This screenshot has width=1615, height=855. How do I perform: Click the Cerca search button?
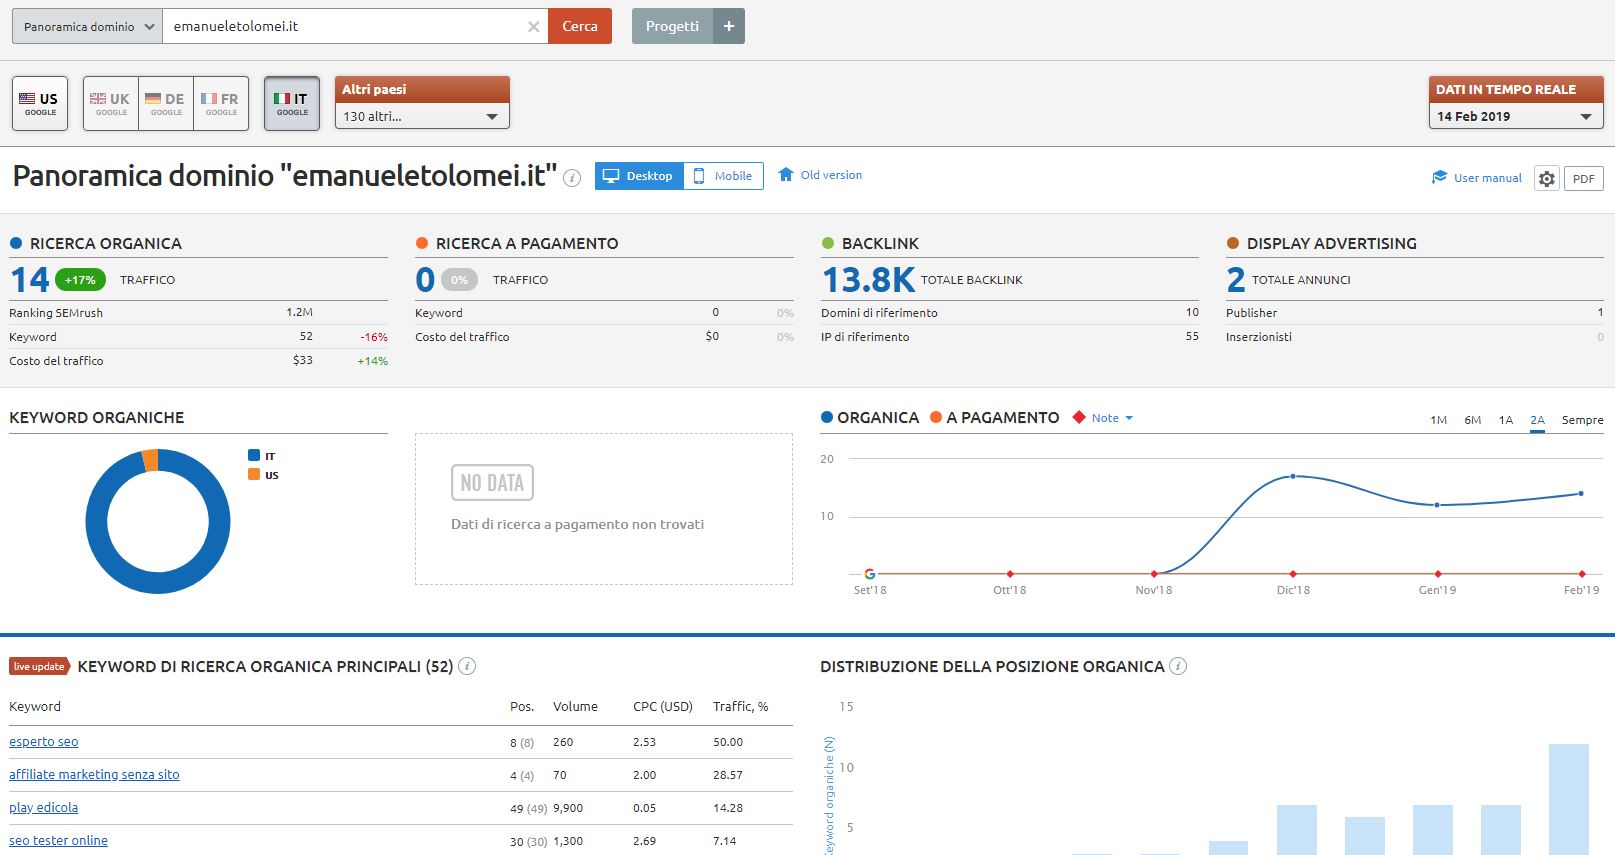[x=580, y=26]
